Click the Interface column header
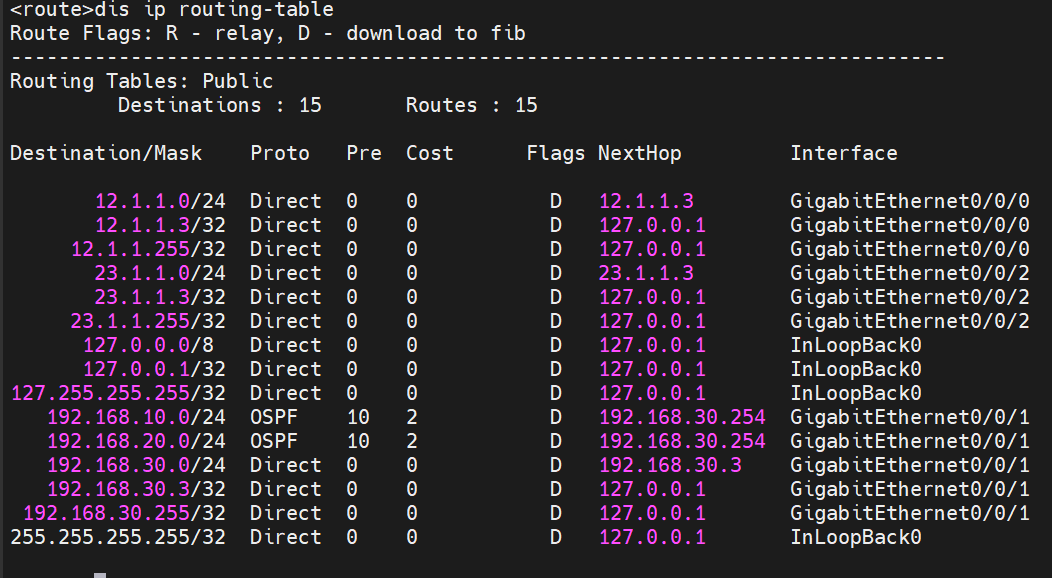This screenshot has height=578, width=1052. coord(843,153)
